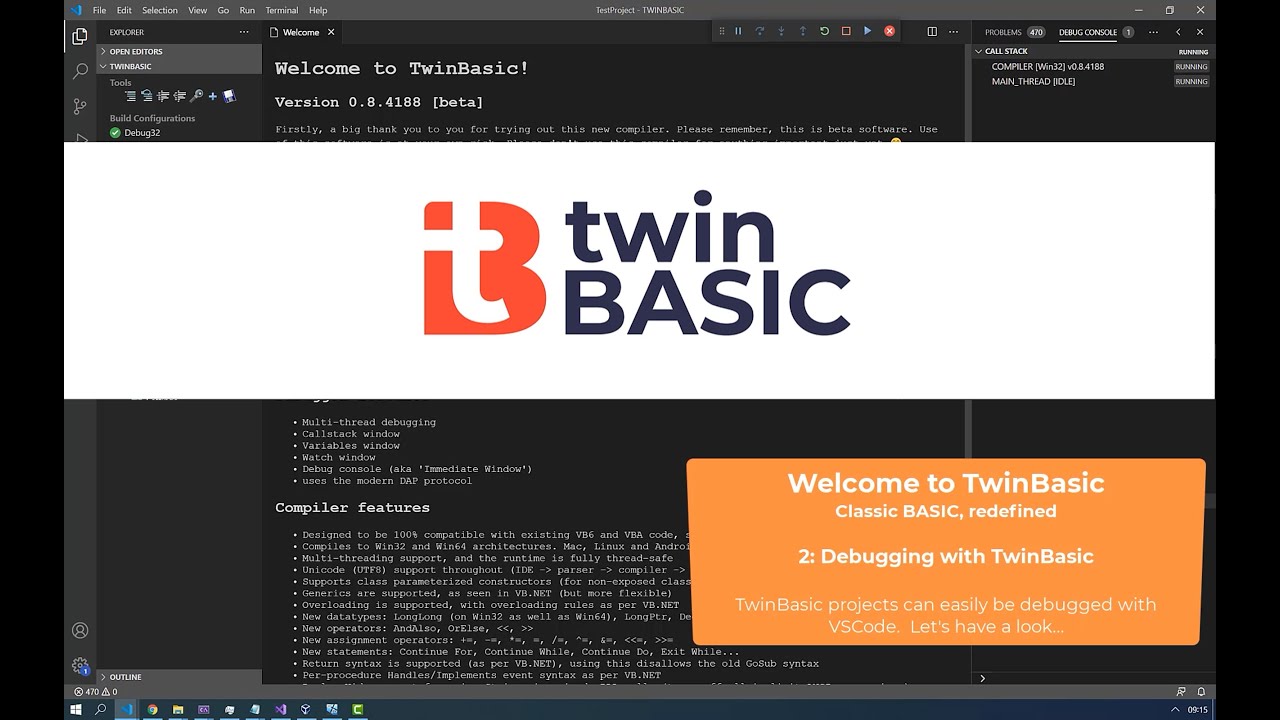Open the View menu
The height and width of the screenshot is (720, 1280).
click(x=197, y=10)
